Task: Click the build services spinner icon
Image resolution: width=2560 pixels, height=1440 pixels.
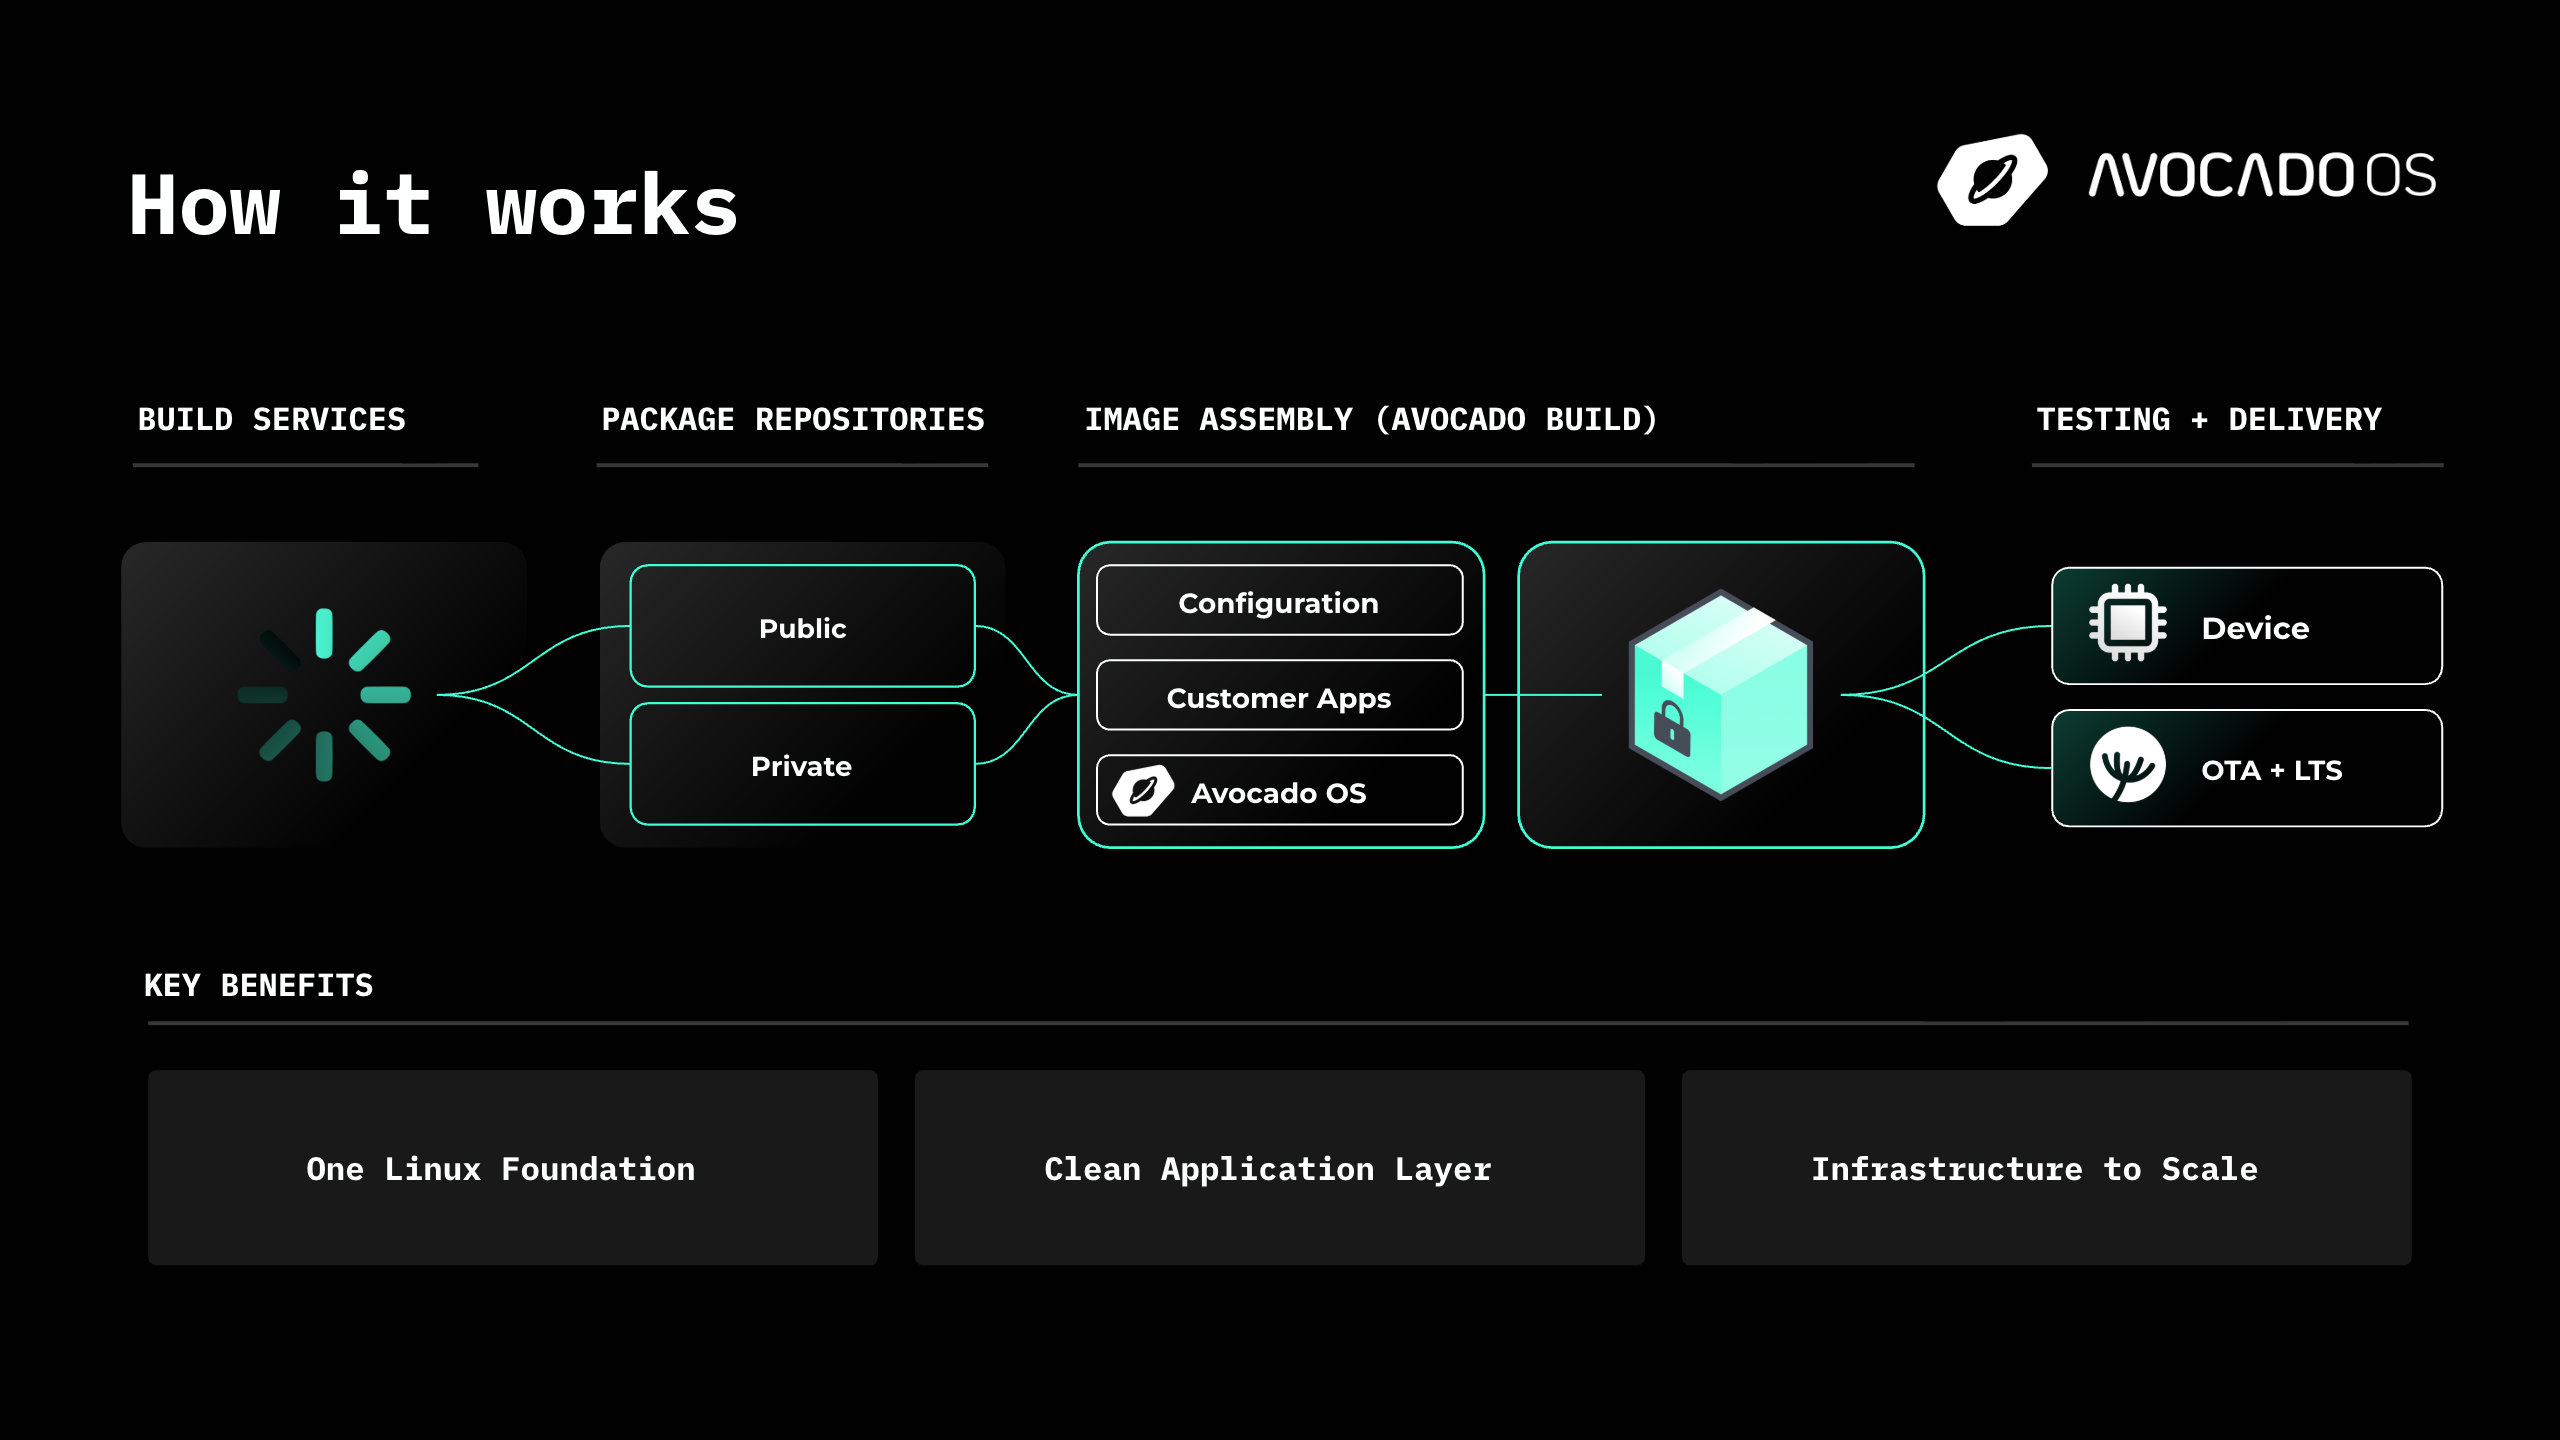Action: 324,694
